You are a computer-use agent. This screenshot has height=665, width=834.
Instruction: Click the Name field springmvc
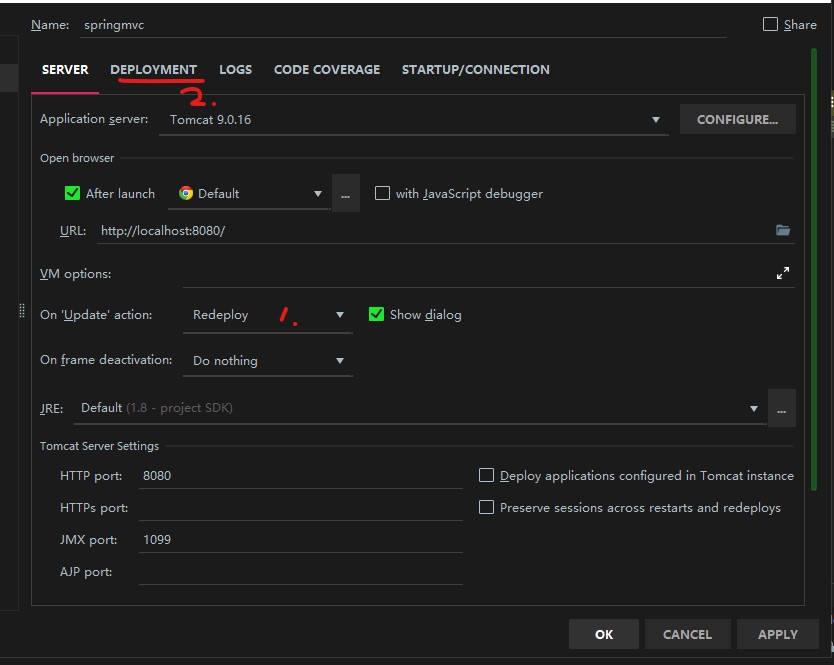(x=403, y=25)
